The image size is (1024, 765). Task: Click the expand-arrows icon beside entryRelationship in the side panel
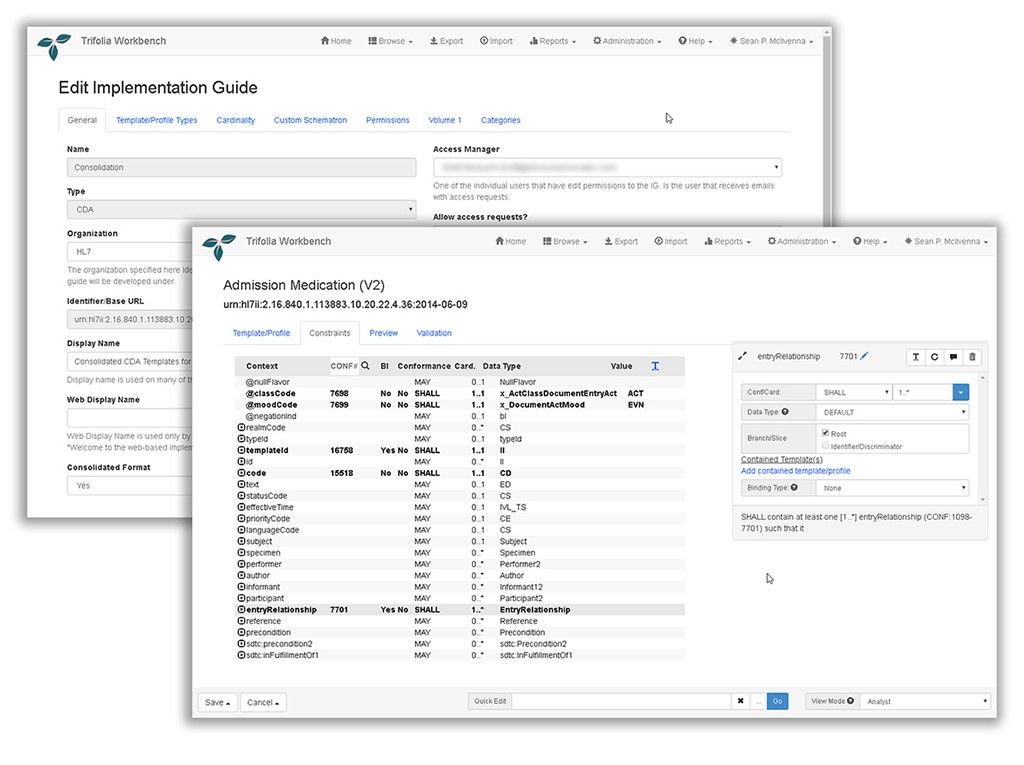742,356
